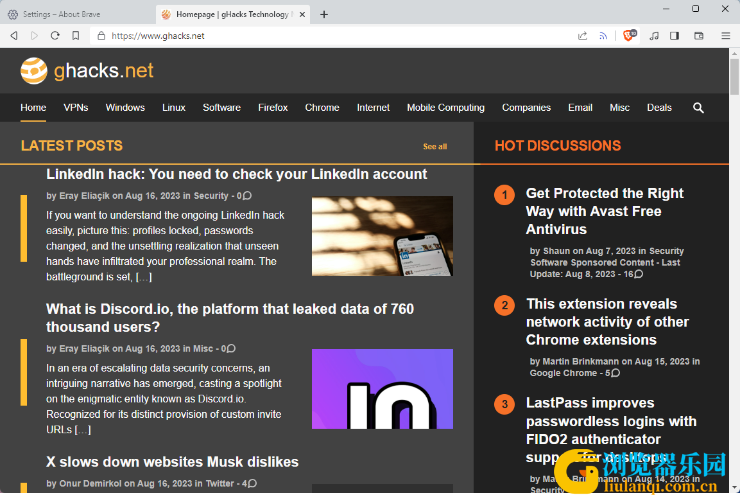Click Misc category on Discord.io post

203,349
